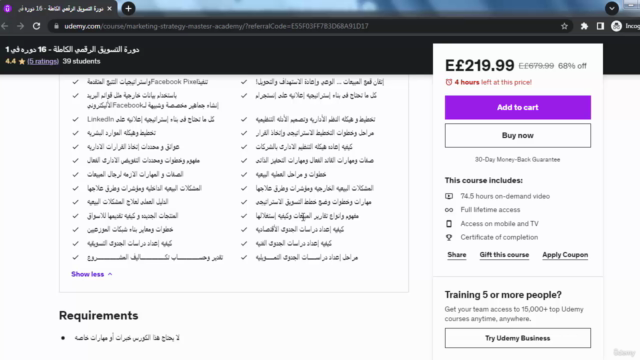Click Try Udemy Business button
640x360 pixels.
[x=518, y=338]
